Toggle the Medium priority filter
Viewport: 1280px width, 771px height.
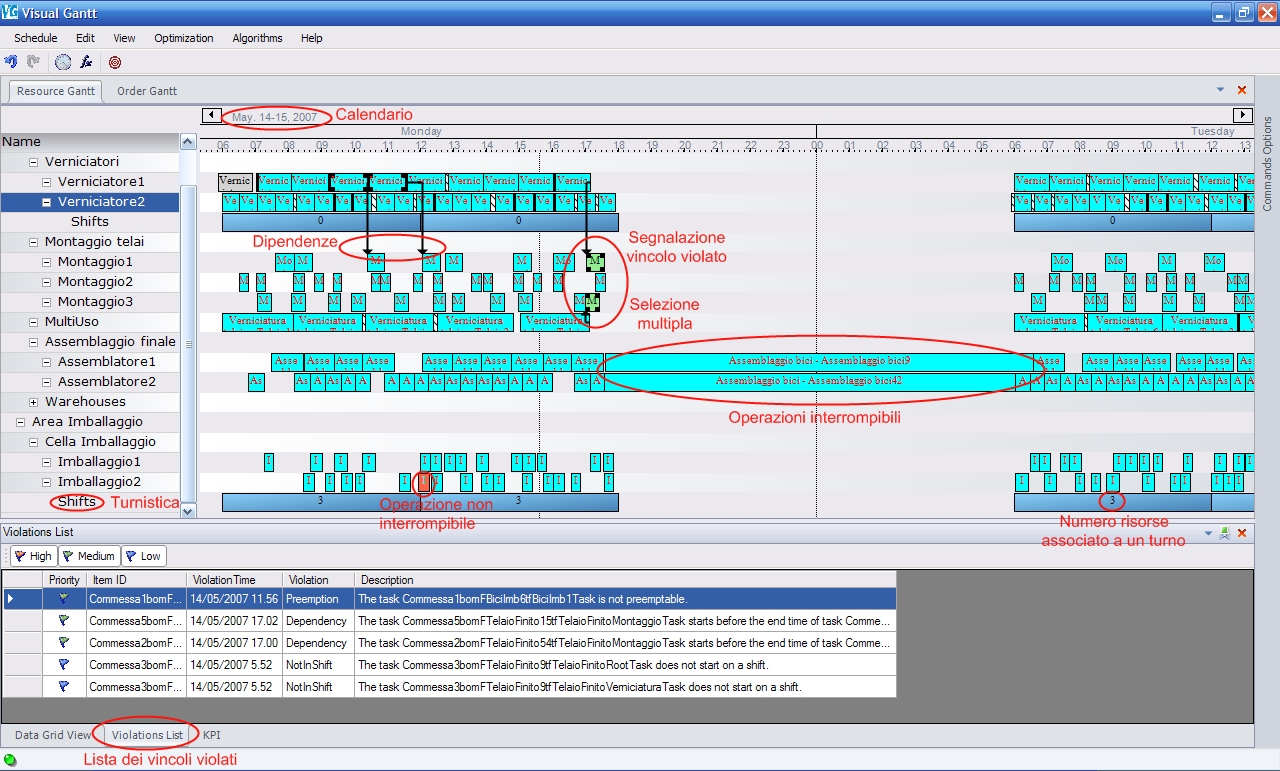coord(88,556)
